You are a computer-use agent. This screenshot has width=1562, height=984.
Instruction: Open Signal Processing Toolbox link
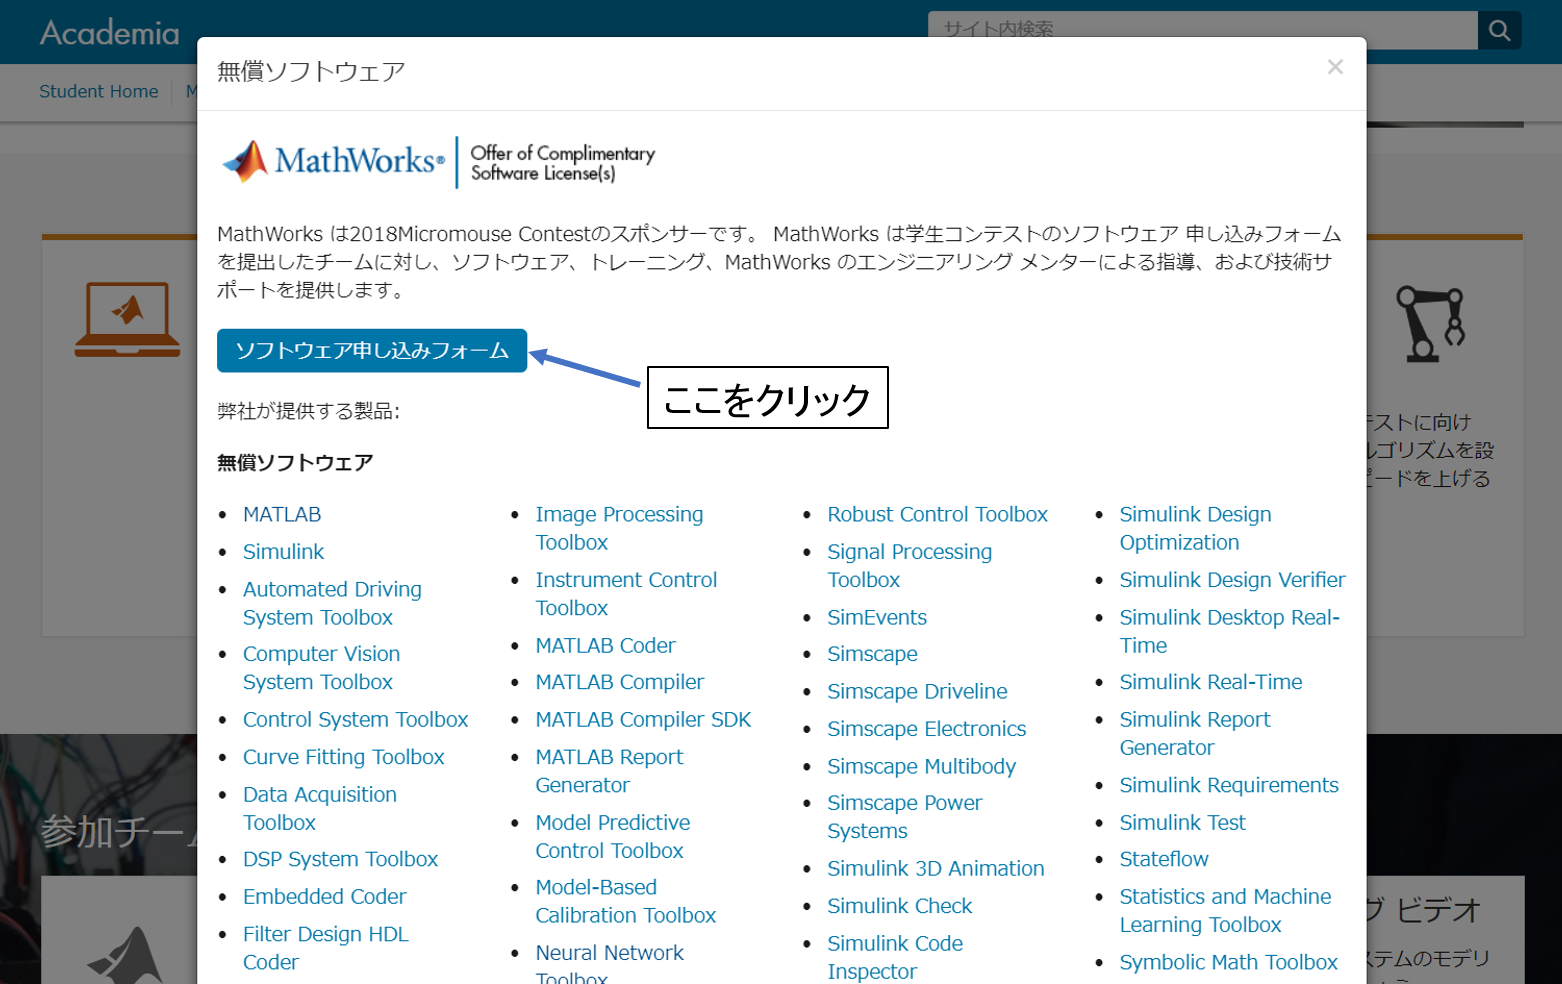click(909, 566)
